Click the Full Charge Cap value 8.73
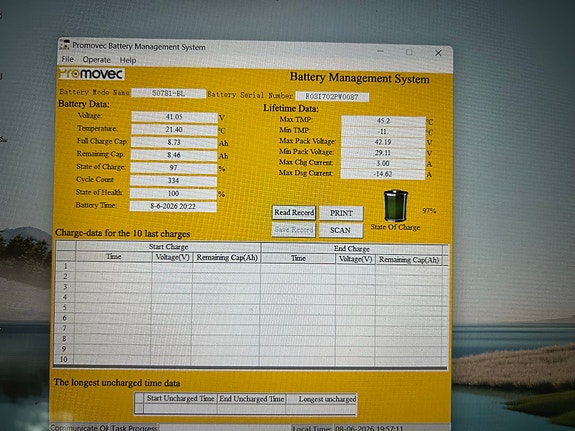This screenshot has height=431, width=575. pyautogui.click(x=174, y=142)
